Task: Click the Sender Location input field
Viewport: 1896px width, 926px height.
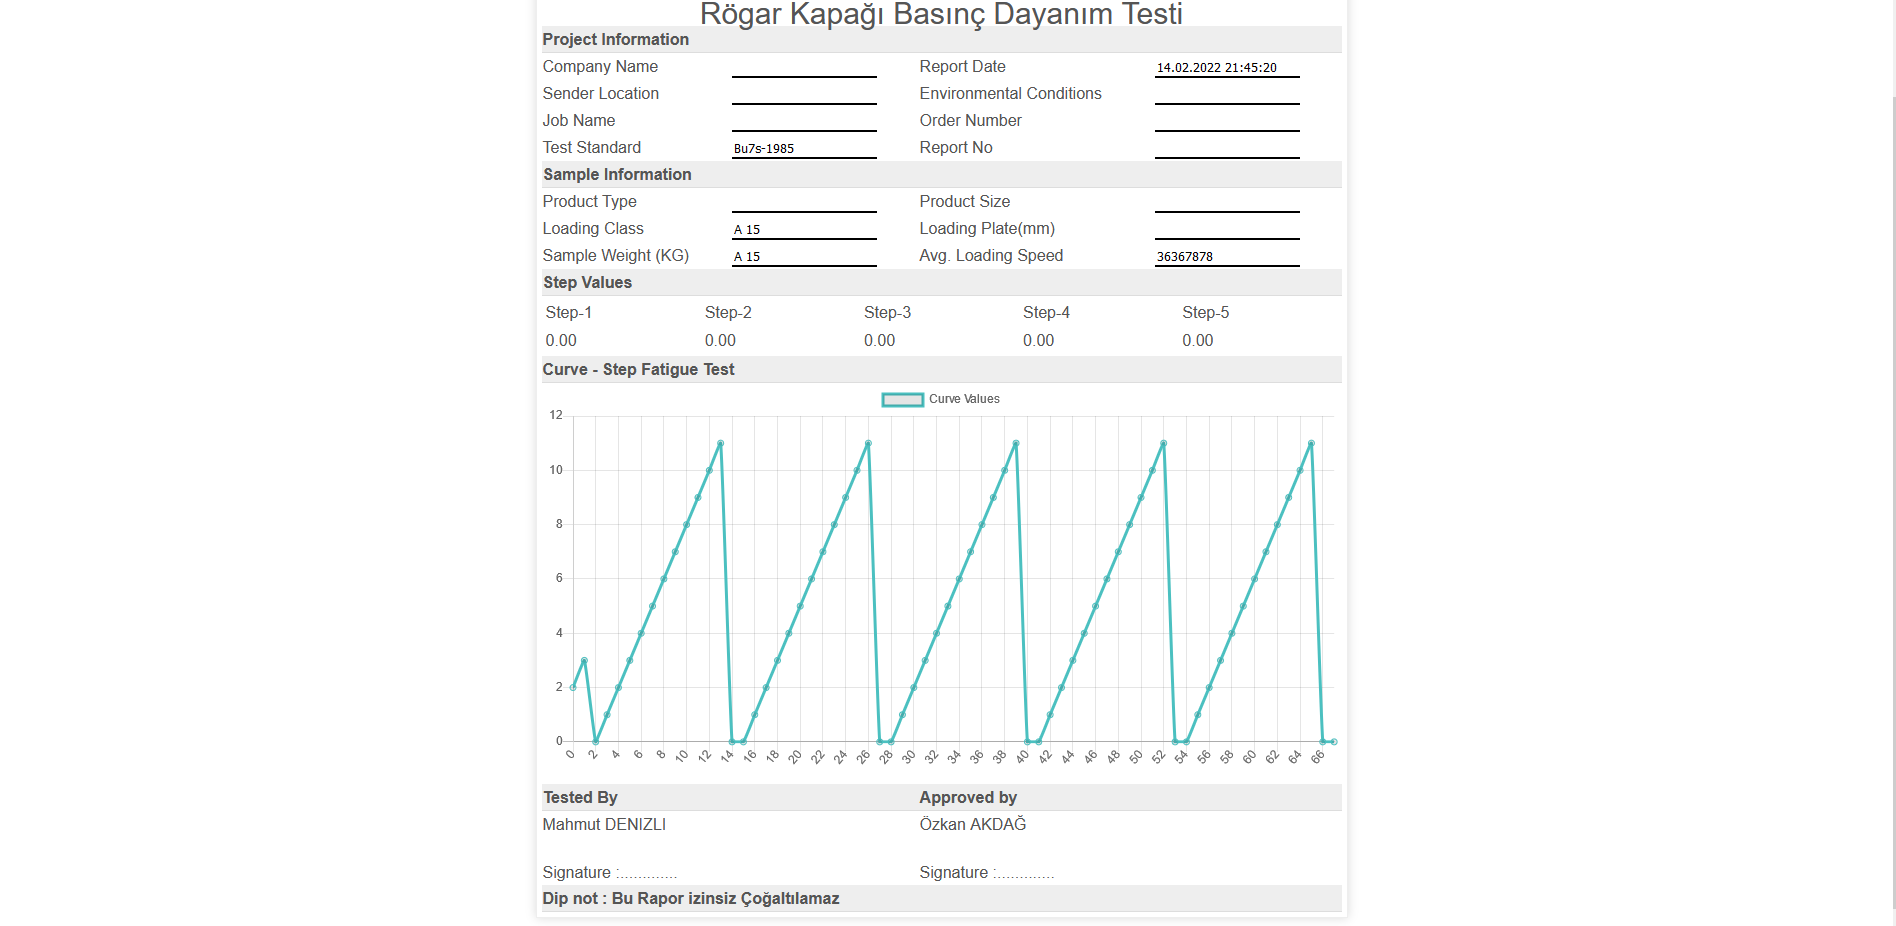Action: [x=803, y=94]
